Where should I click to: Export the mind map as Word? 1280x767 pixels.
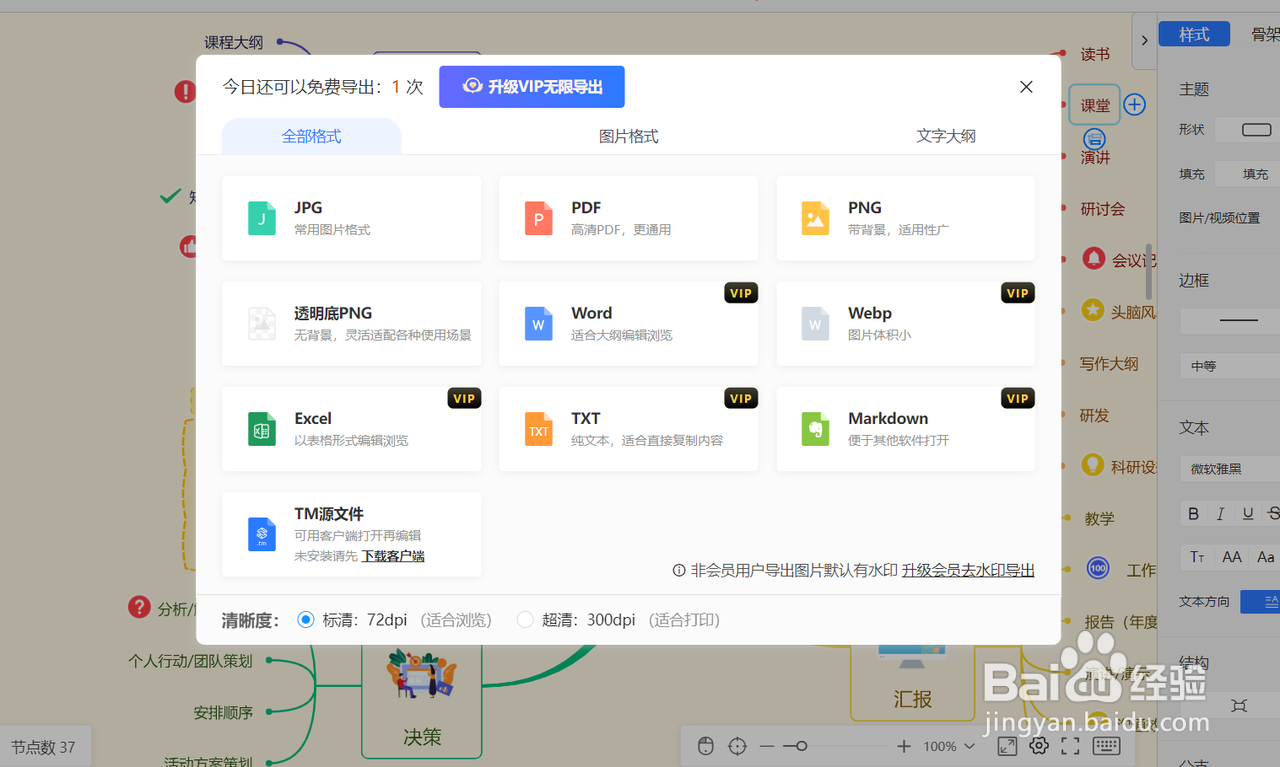pos(628,323)
